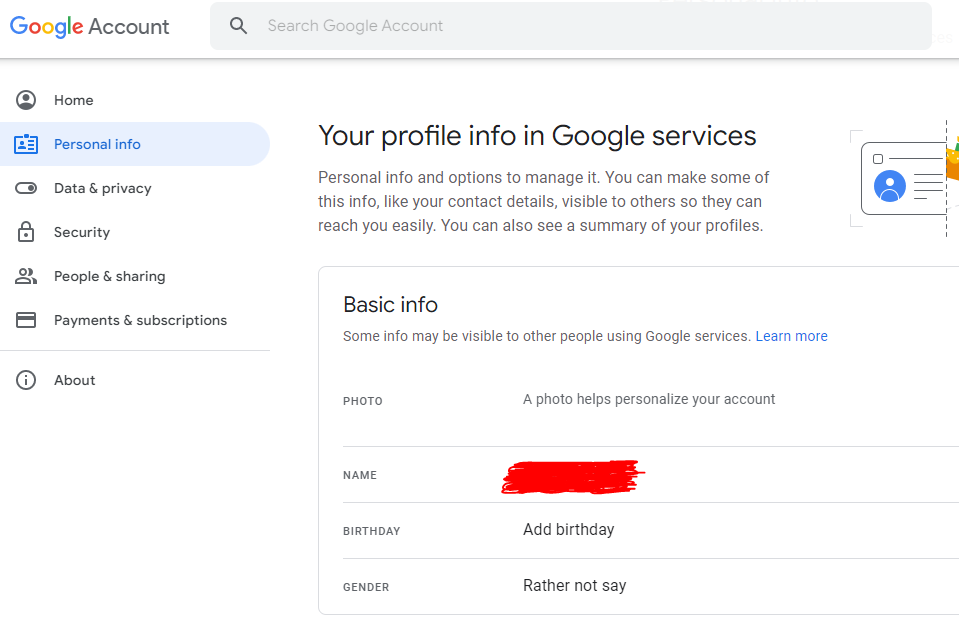Open the Birthday row label
959x634 pixels.
(x=371, y=531)
